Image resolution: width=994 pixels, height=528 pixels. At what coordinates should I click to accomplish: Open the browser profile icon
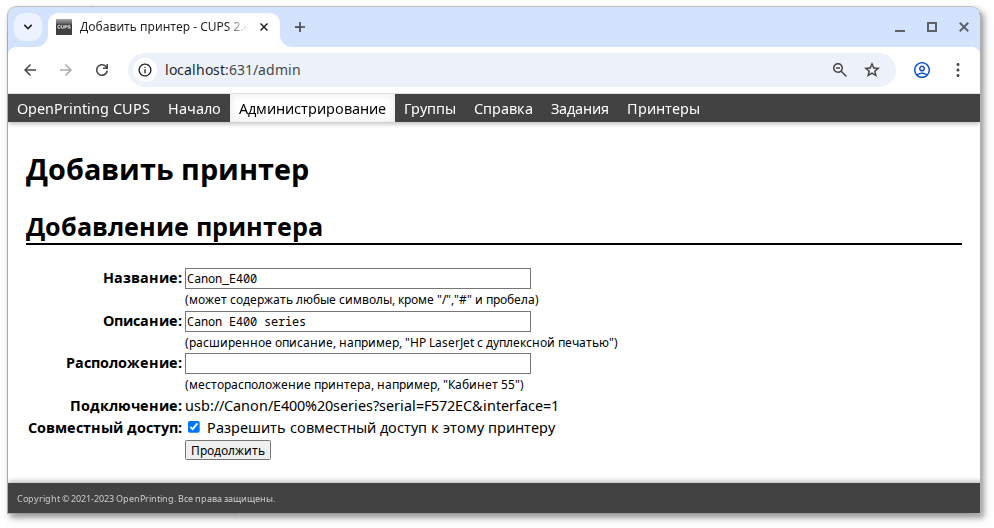click(922, 70)
